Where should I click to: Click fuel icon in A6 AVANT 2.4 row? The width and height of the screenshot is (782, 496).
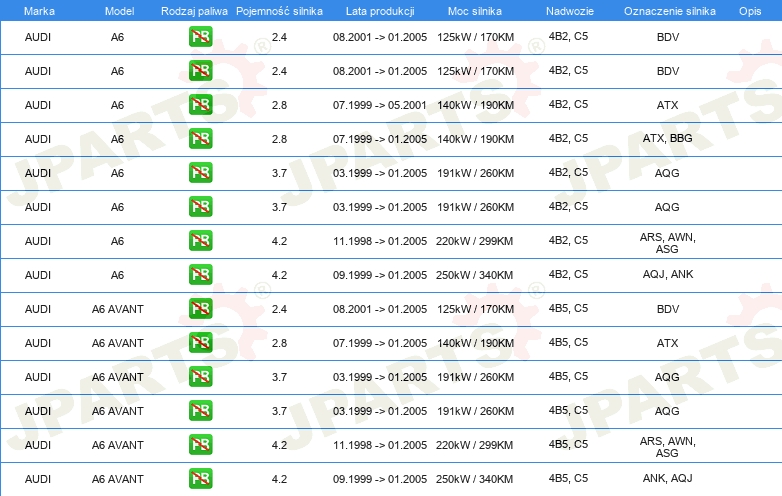click(x=200, y=309)
